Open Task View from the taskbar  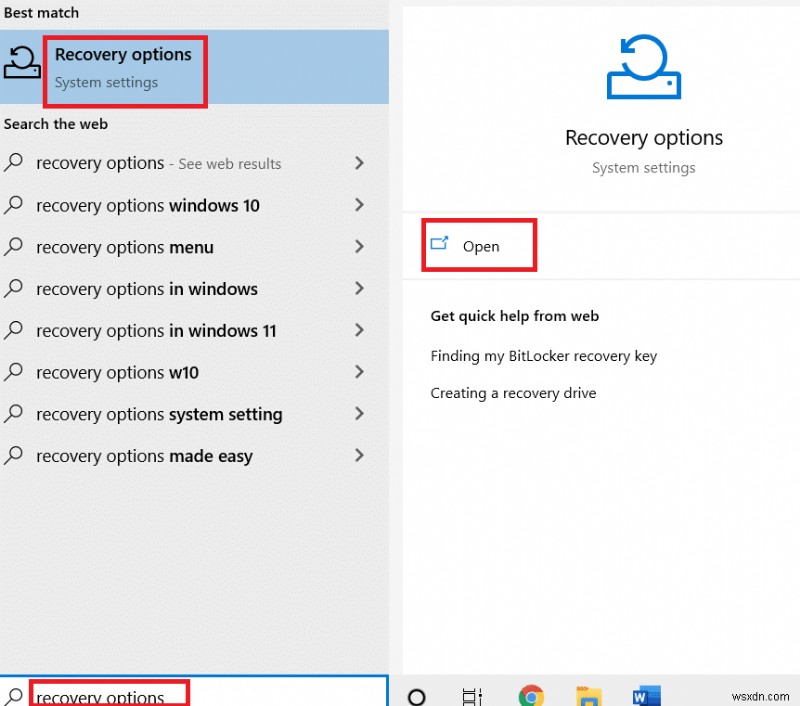click(x=472, y=695)
